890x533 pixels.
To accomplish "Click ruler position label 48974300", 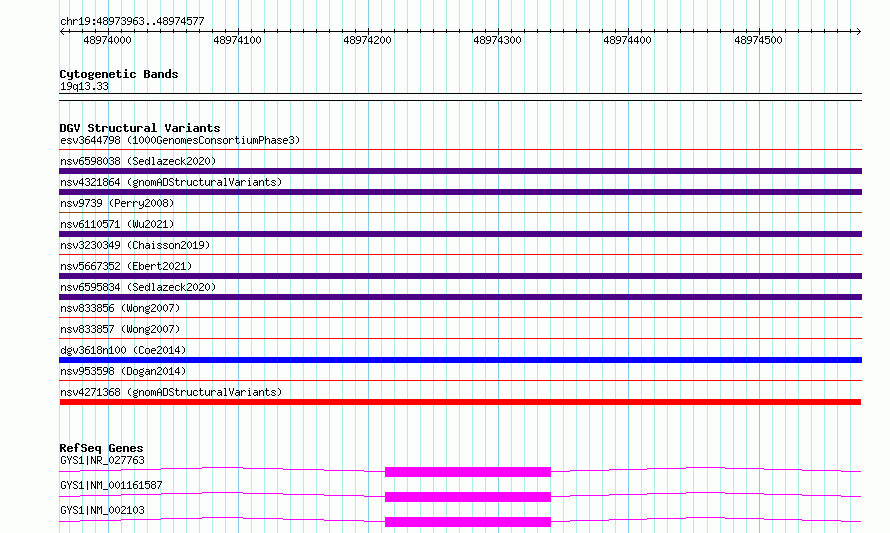I will [x=497, y=40].
